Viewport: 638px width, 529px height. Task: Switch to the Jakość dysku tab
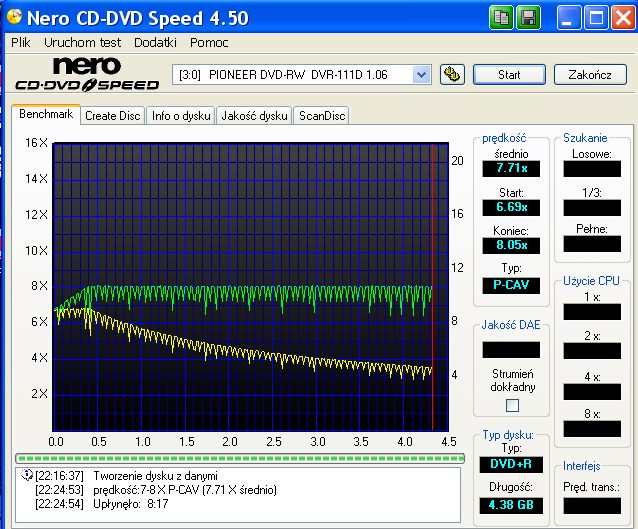tap(254, 116)
